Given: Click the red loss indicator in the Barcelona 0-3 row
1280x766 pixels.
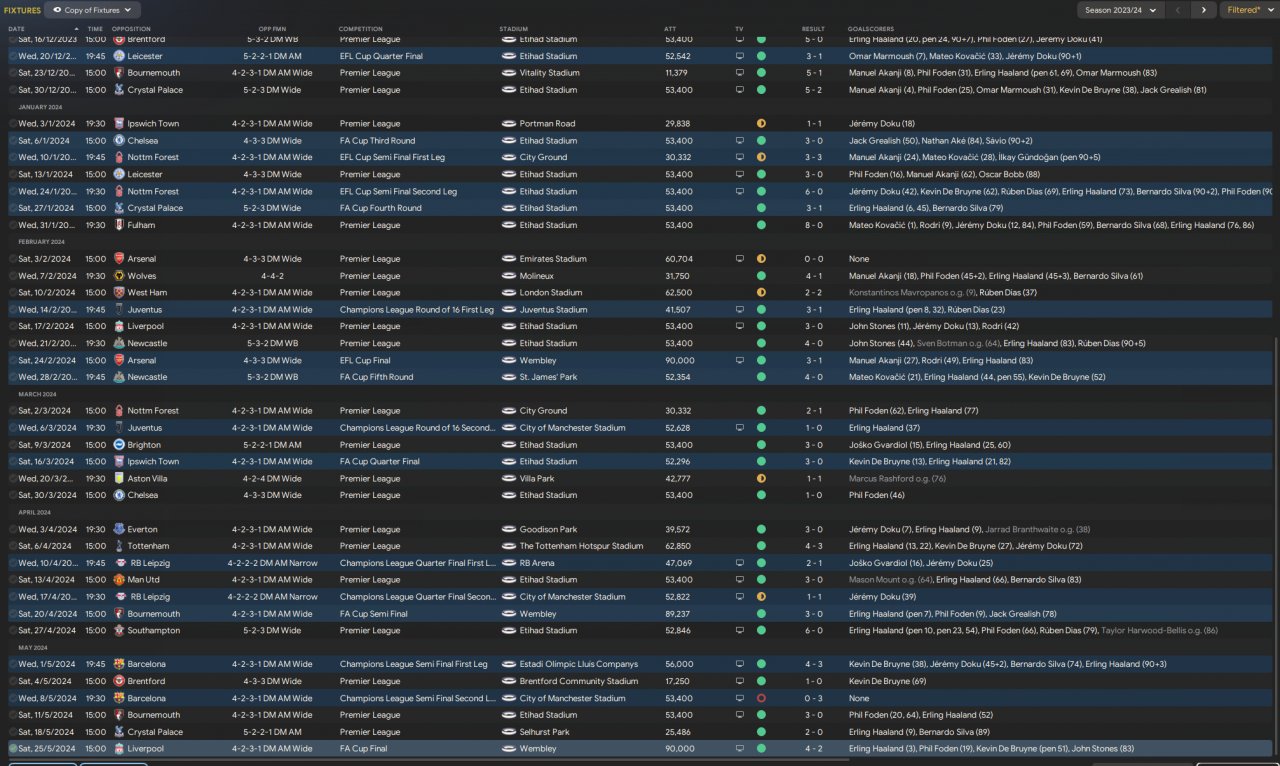Looking at the screenshot, I should [761, 698].
